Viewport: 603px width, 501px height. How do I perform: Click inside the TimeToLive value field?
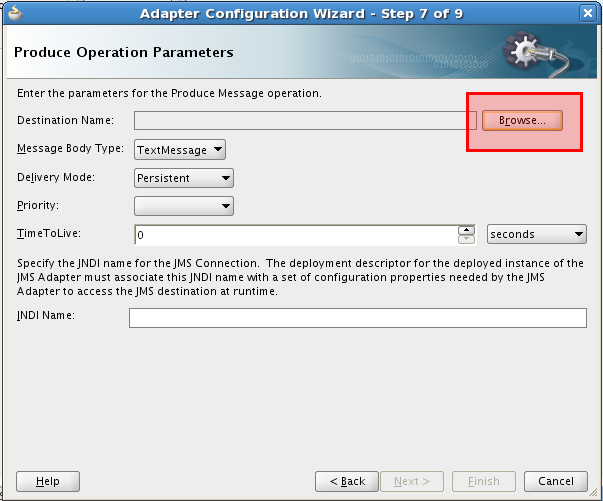[x=296, y=235]
